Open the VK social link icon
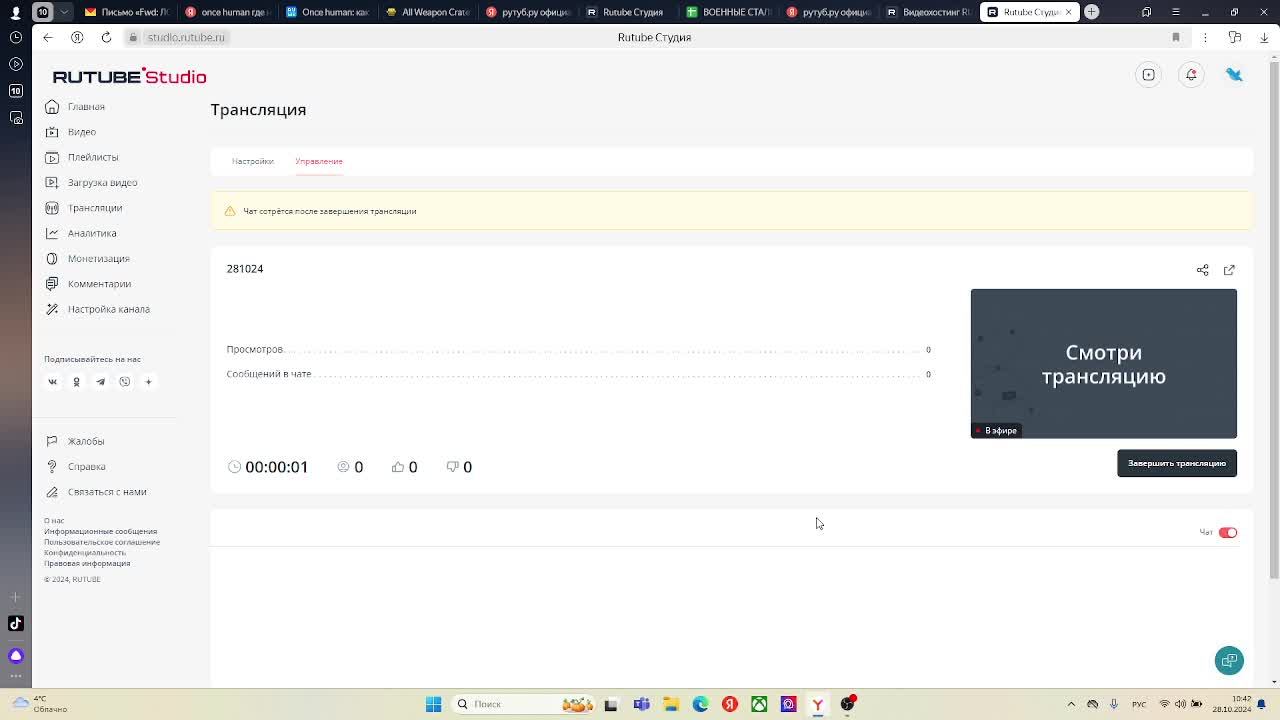 (53, 382)
